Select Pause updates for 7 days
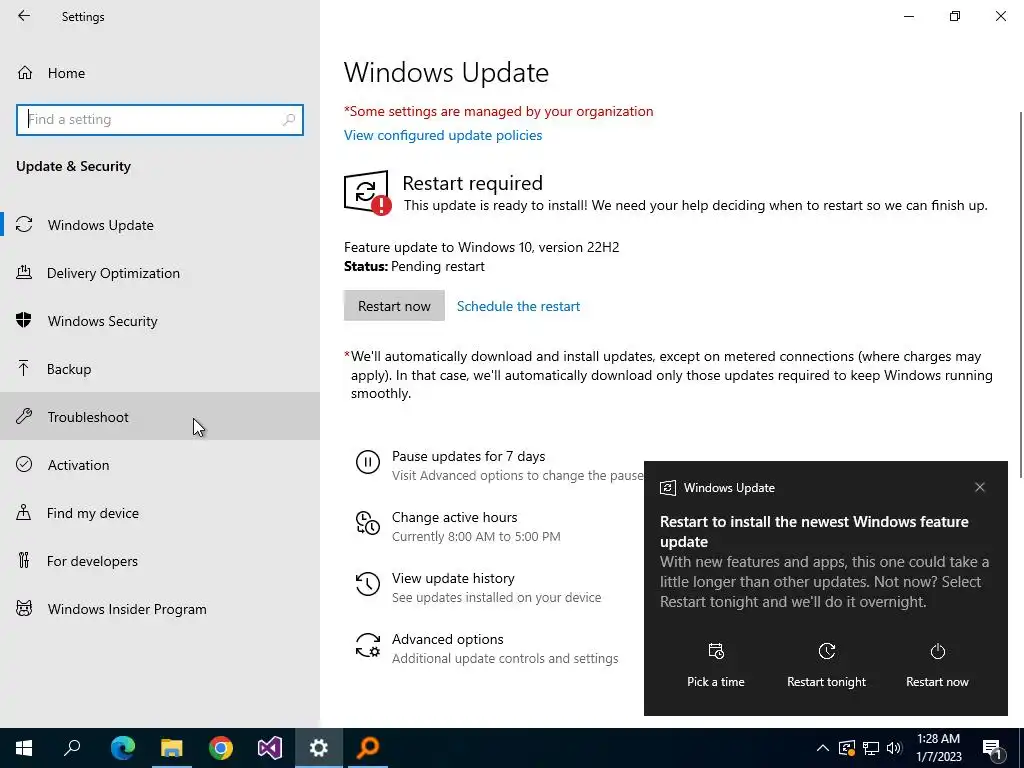The width and height of the screenshot is (1024, 768). [x=468, y=456]
